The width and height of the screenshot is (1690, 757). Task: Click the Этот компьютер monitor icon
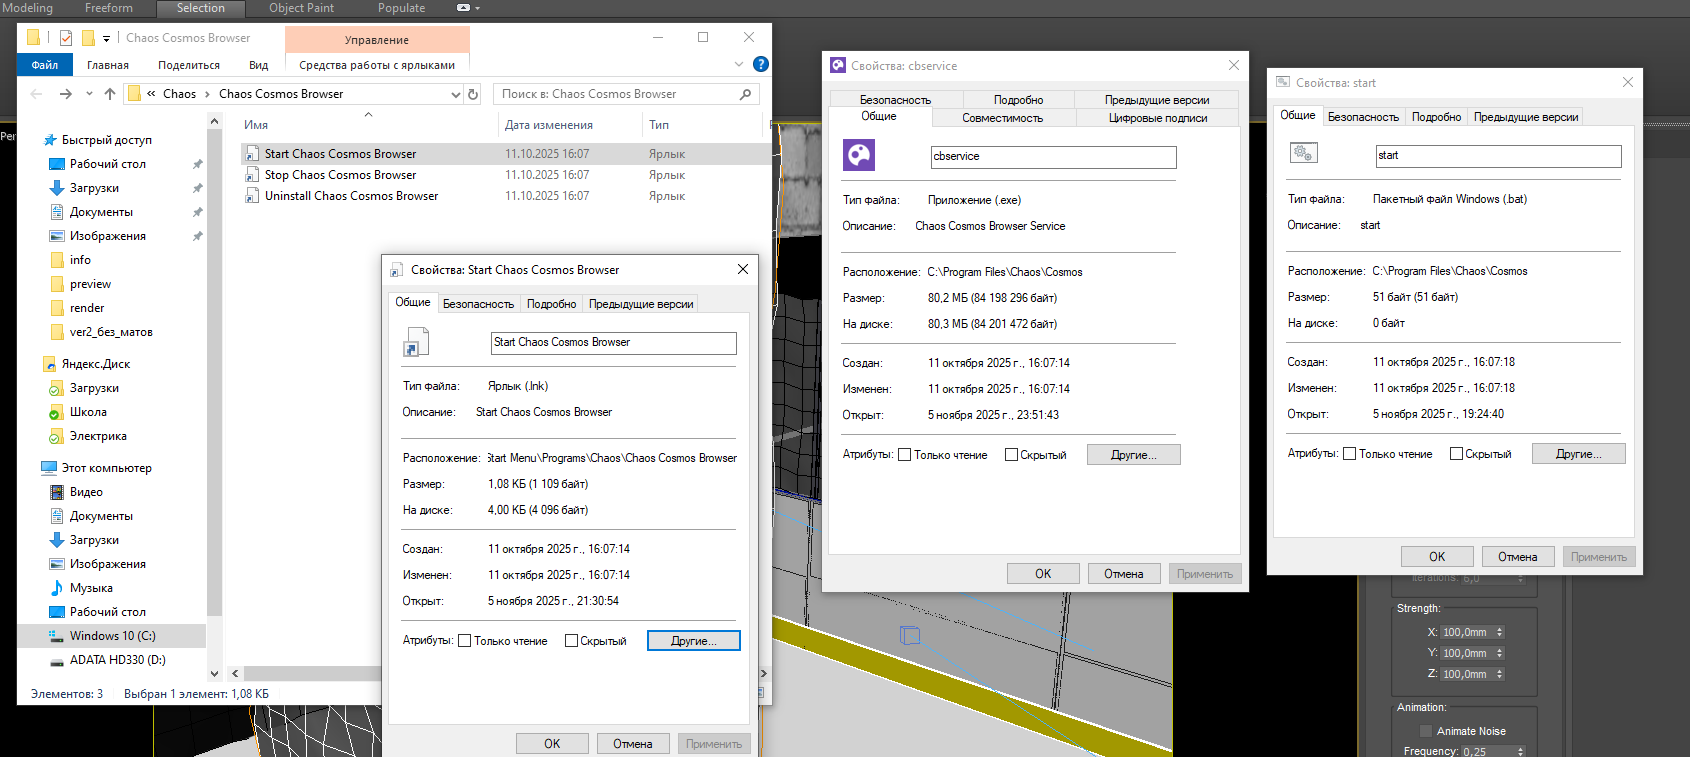(49, 468)
